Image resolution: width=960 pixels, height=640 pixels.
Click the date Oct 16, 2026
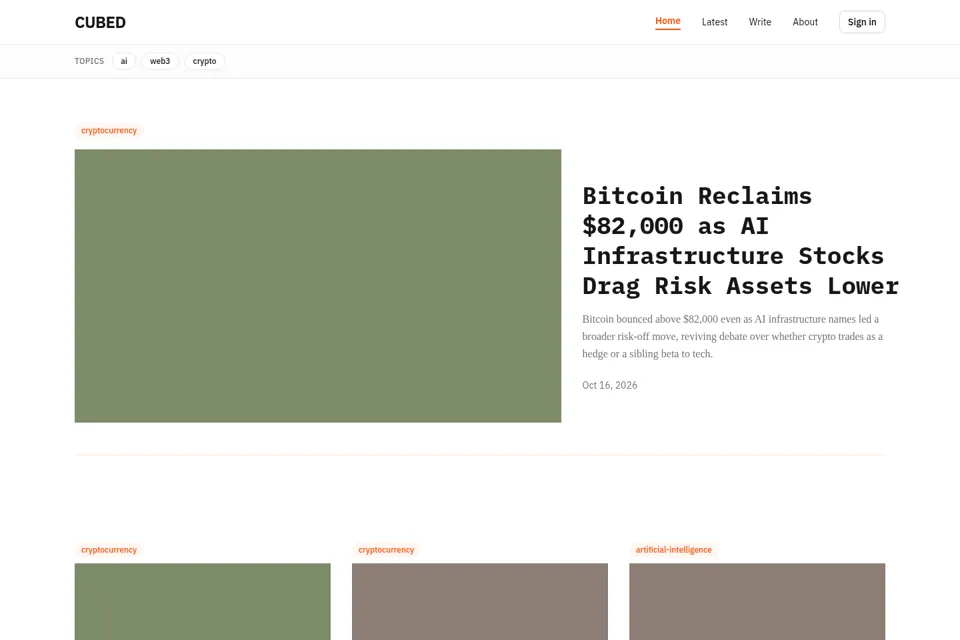tap(609, 385)
